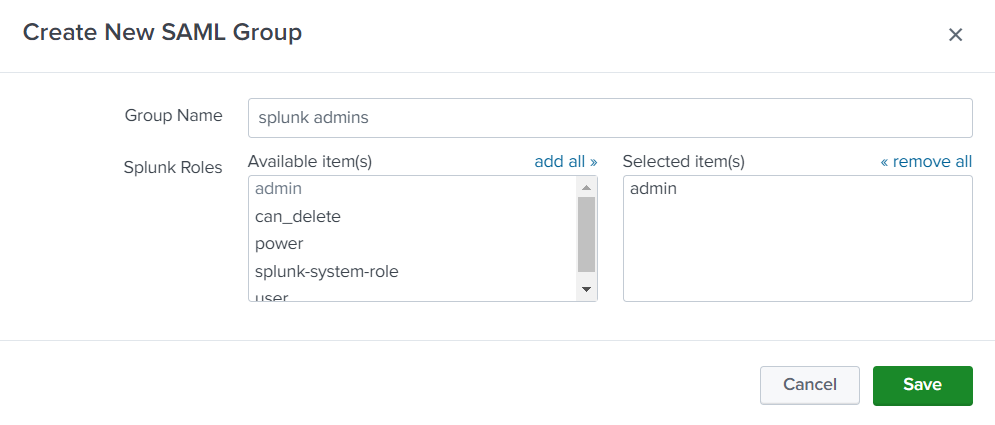Choose the power role in Available list
This screenshot has height=425, width=995.
279,243
